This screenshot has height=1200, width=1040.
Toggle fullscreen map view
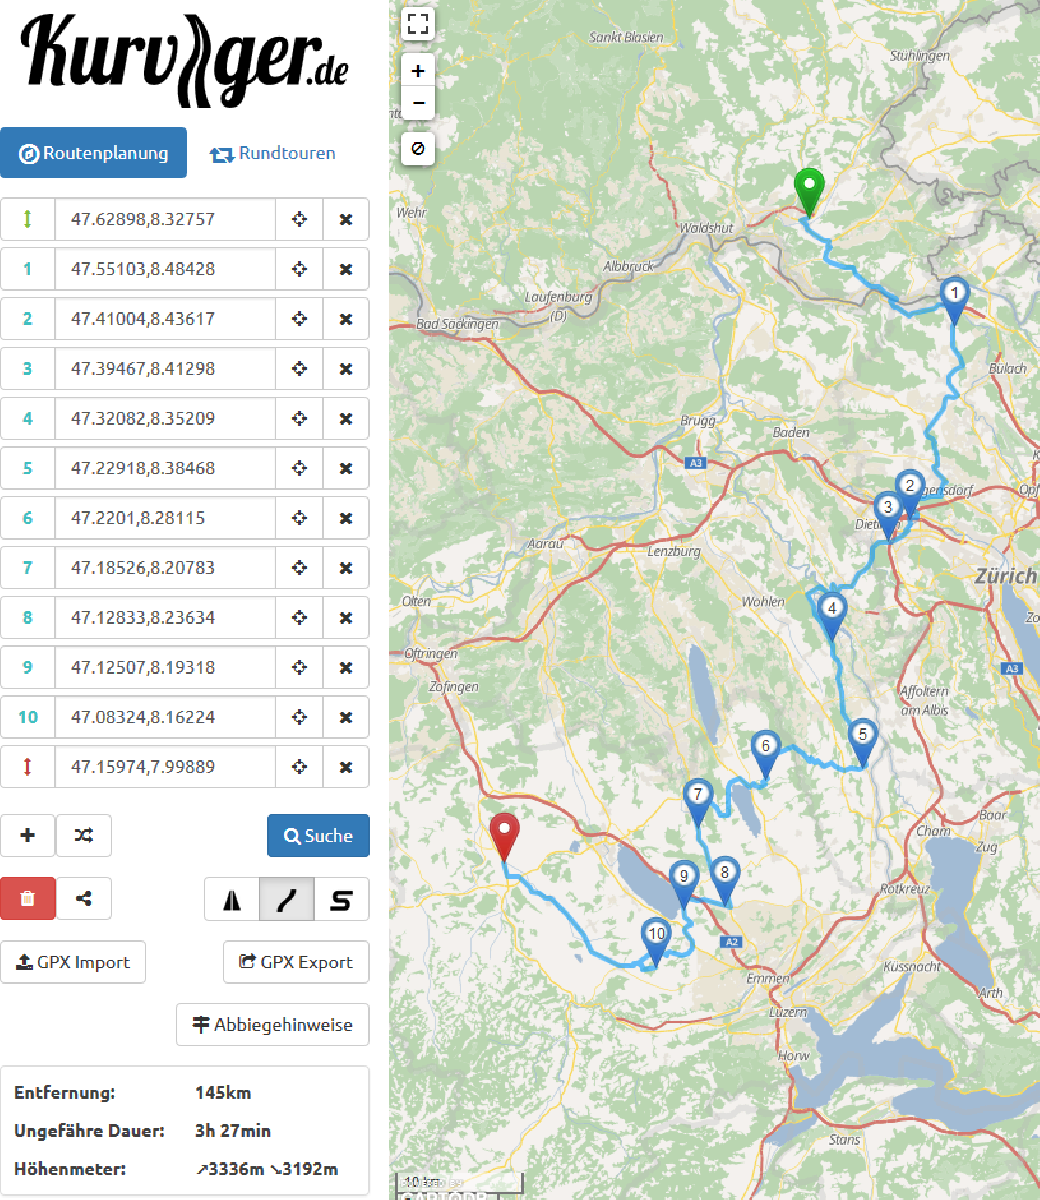pyautogui.click(x=418, y=24)
